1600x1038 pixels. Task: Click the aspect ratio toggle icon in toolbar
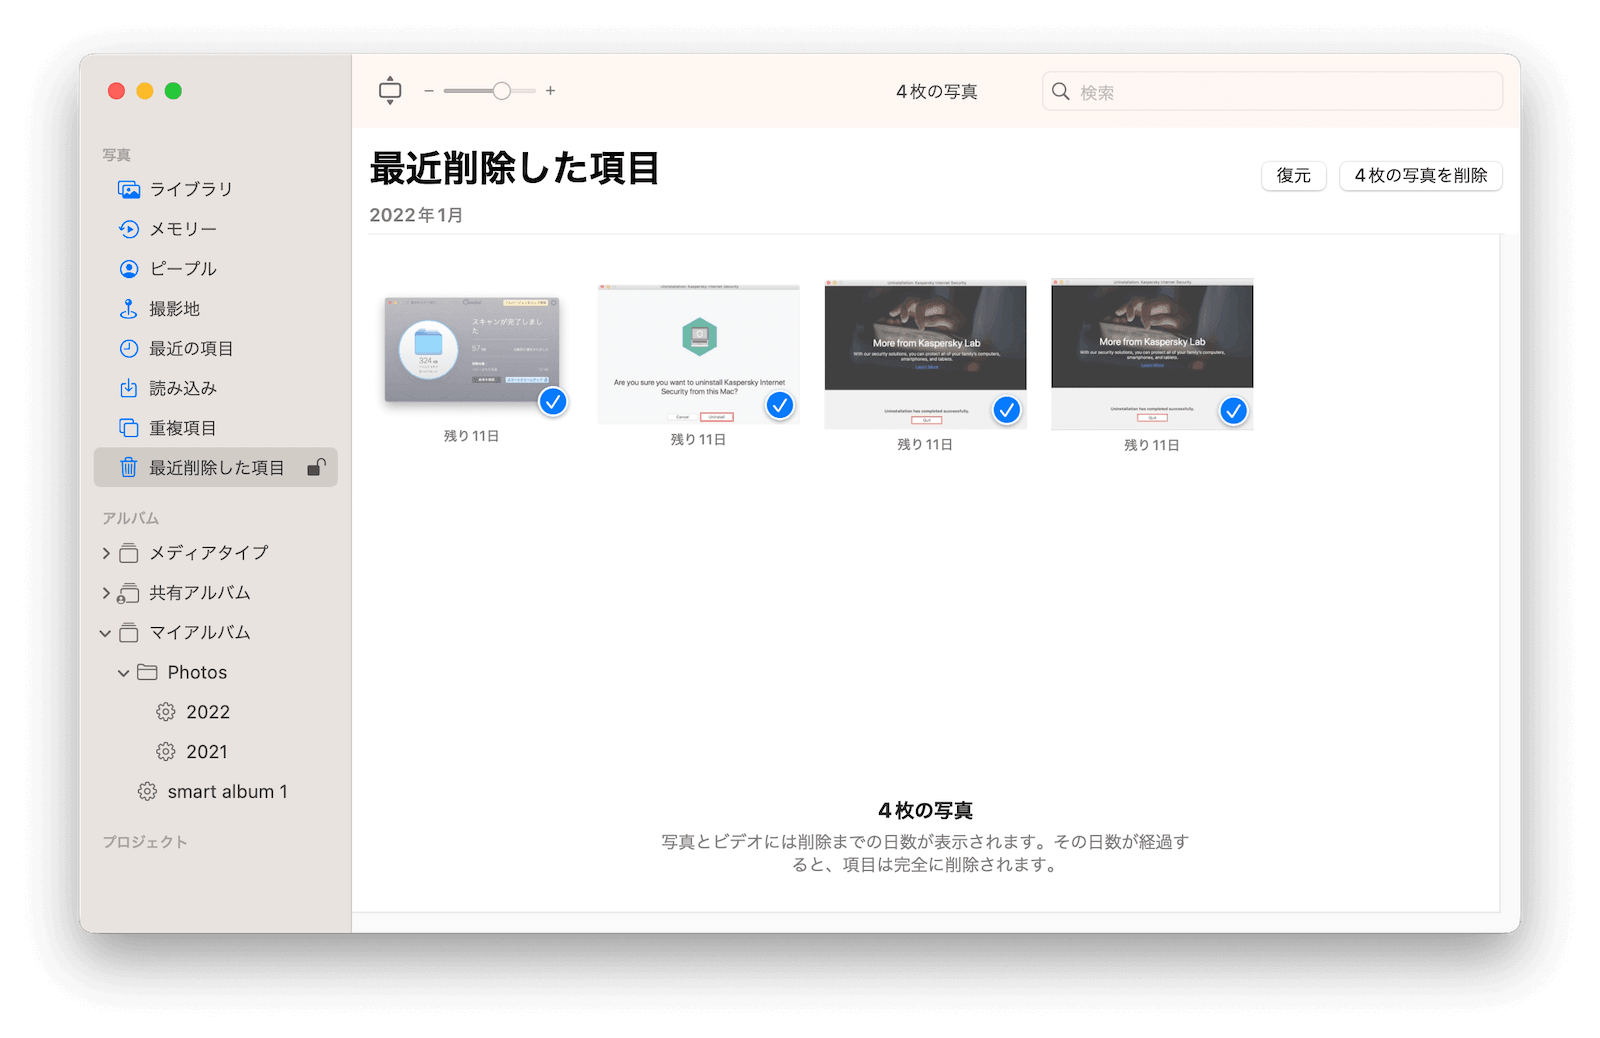(390, 91)
